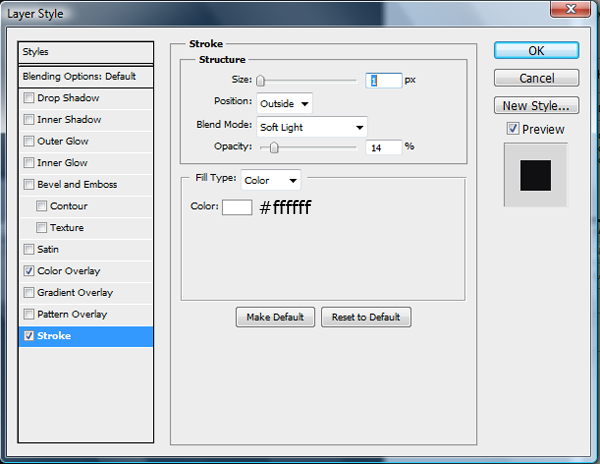
Task: Uncheck the Stroke checkbox
Action: click(x=29, y=336)
